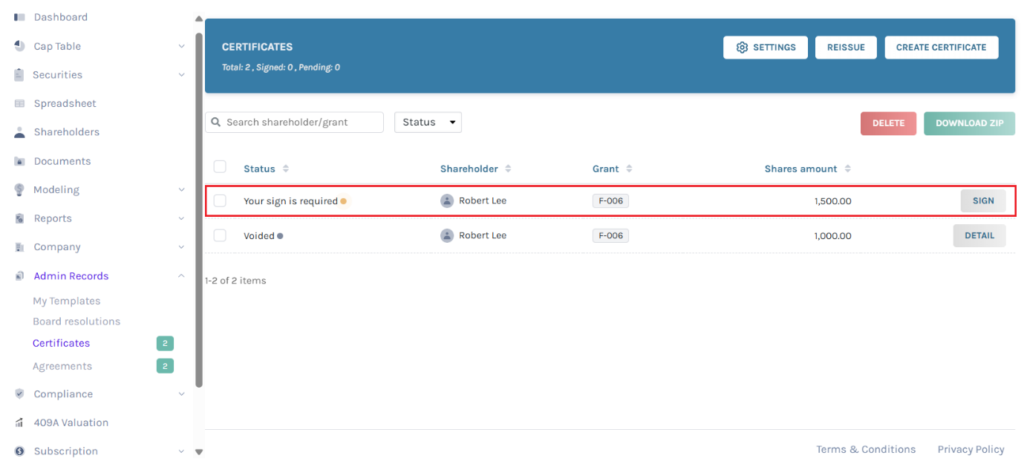This screenshot has width=1024, height=467.
Task: Go to Shareholders menu item
Action: (67, 132)
